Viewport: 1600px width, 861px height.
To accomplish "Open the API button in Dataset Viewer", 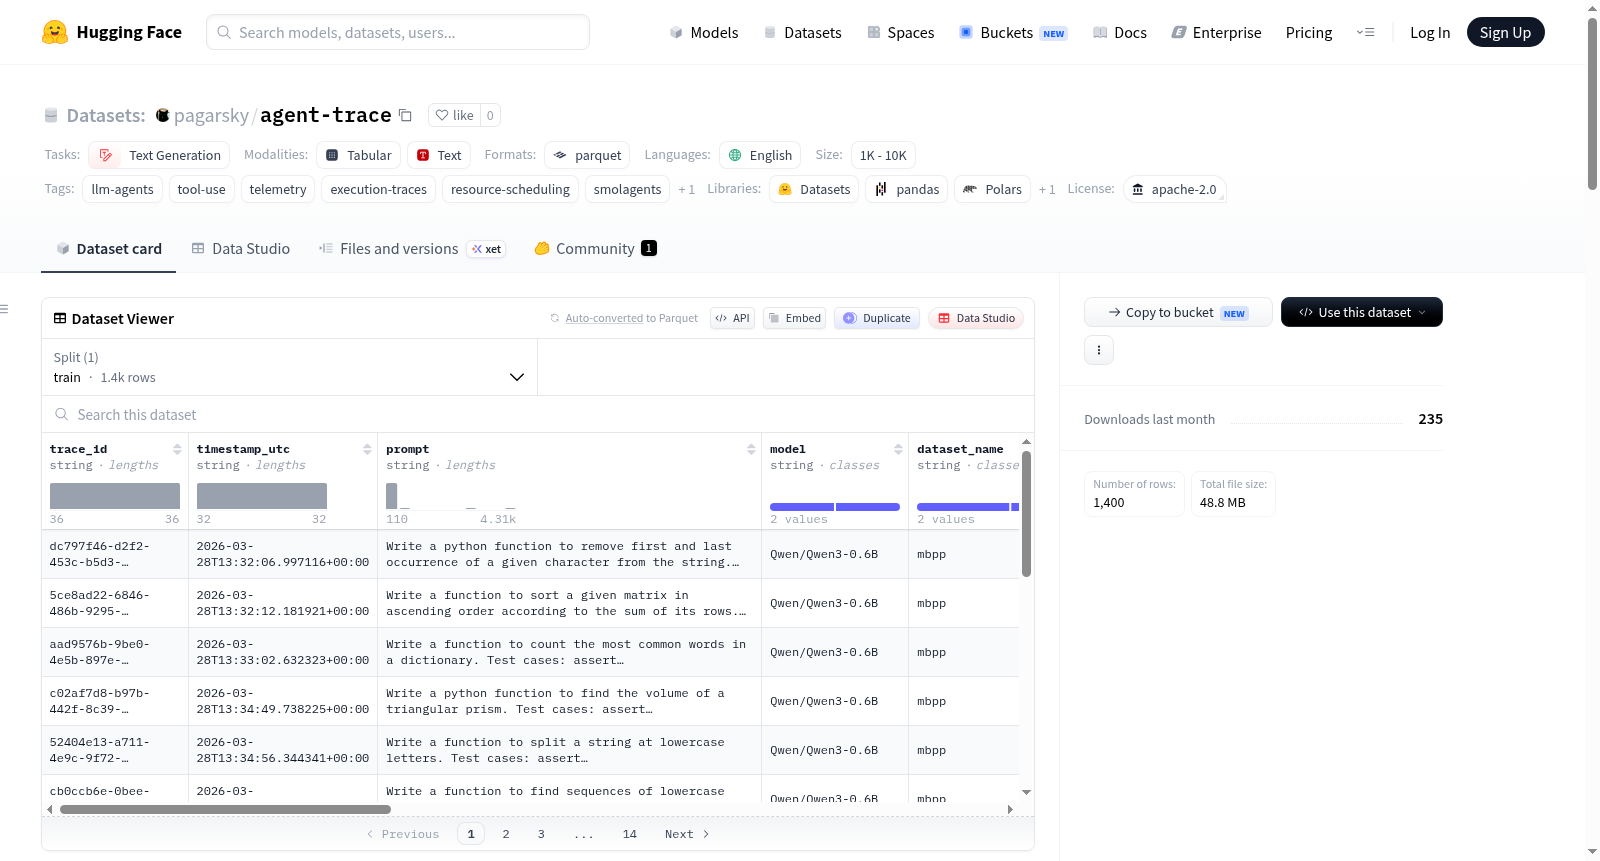I will [x=732, y=318].
